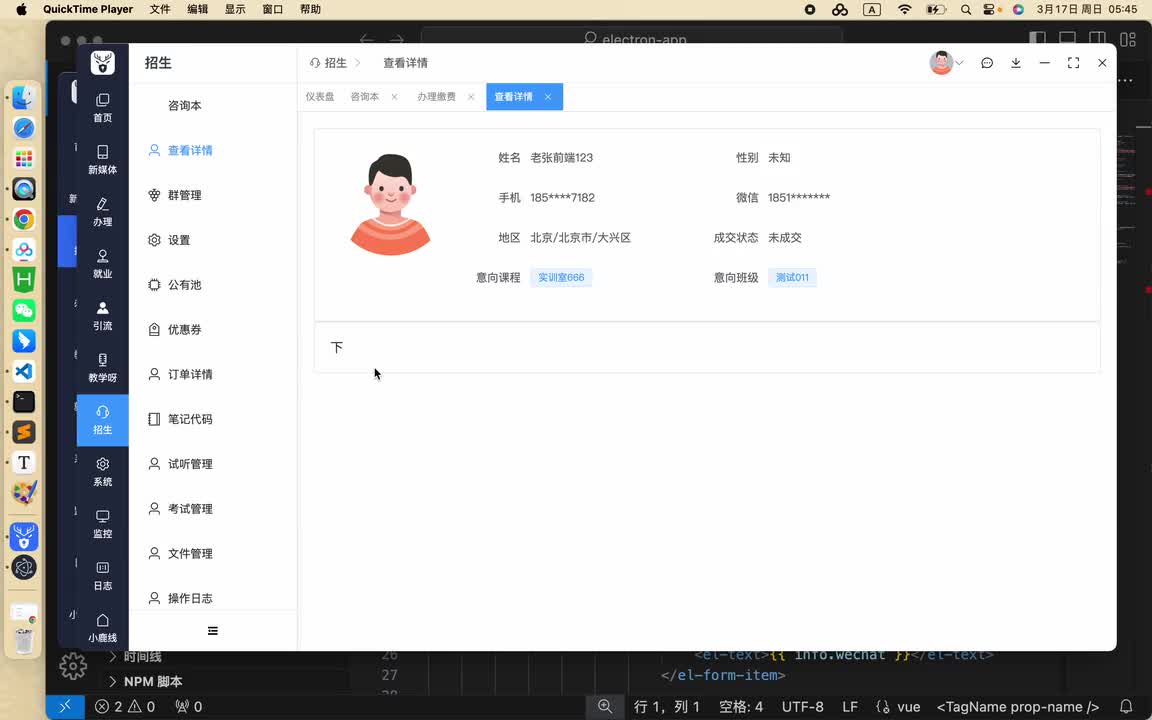This screenshot has width=1152, height=720.
Task: Open Spotlight search in menu bar
Action: click(x=966, y=10)
